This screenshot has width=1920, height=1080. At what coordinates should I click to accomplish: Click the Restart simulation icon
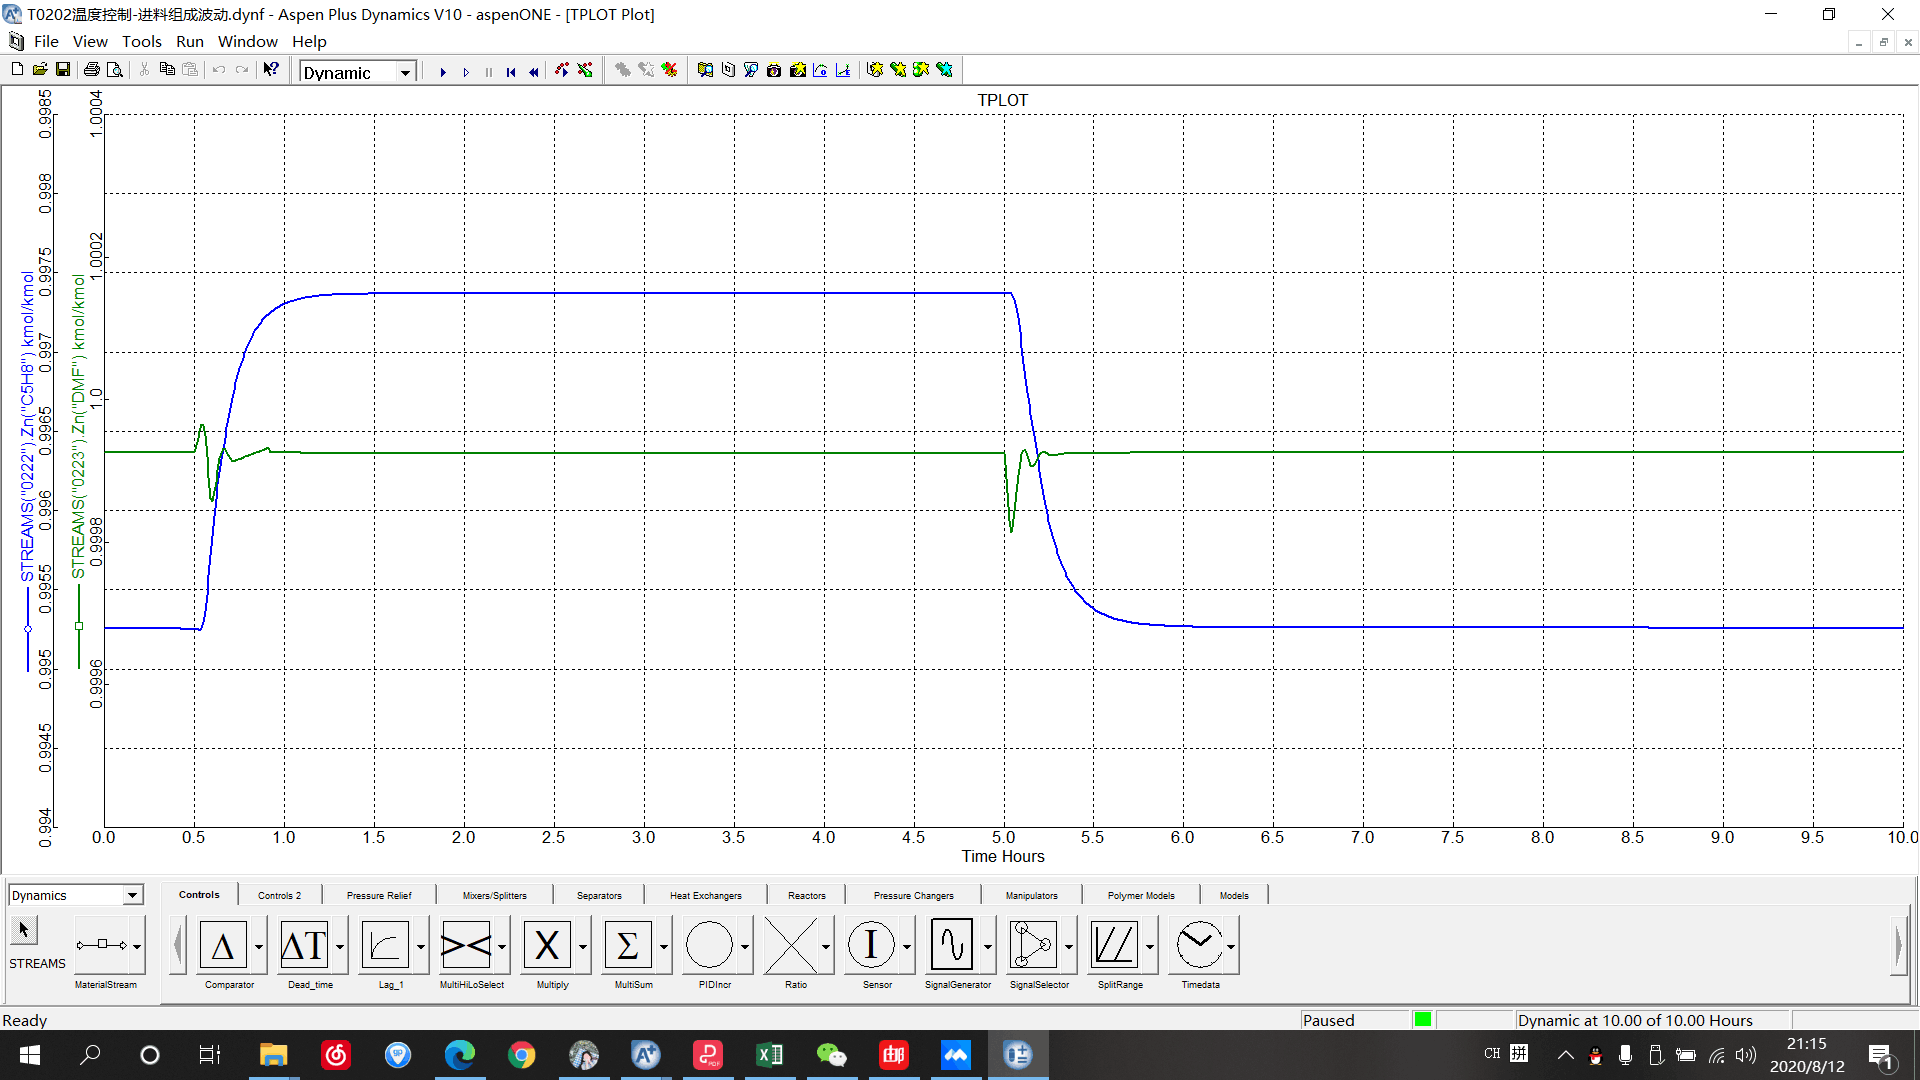(x=511, y=72)
